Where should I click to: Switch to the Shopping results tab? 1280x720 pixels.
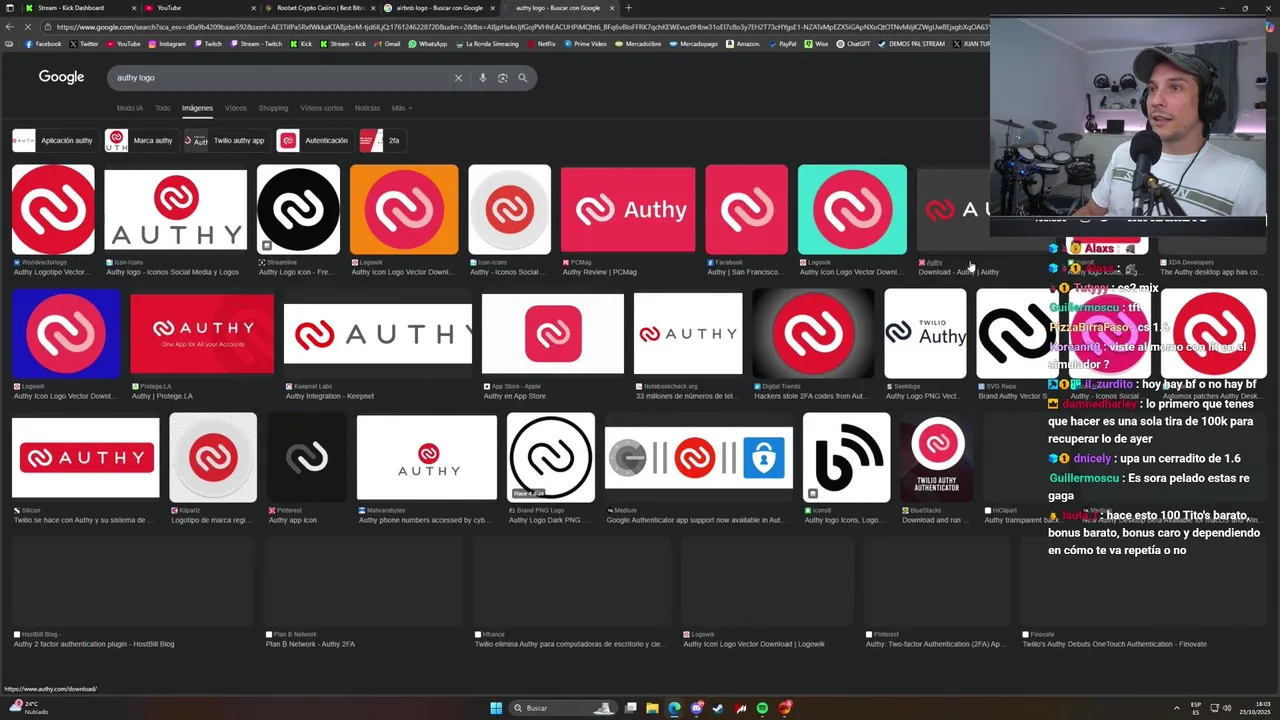tap(273, 108)
